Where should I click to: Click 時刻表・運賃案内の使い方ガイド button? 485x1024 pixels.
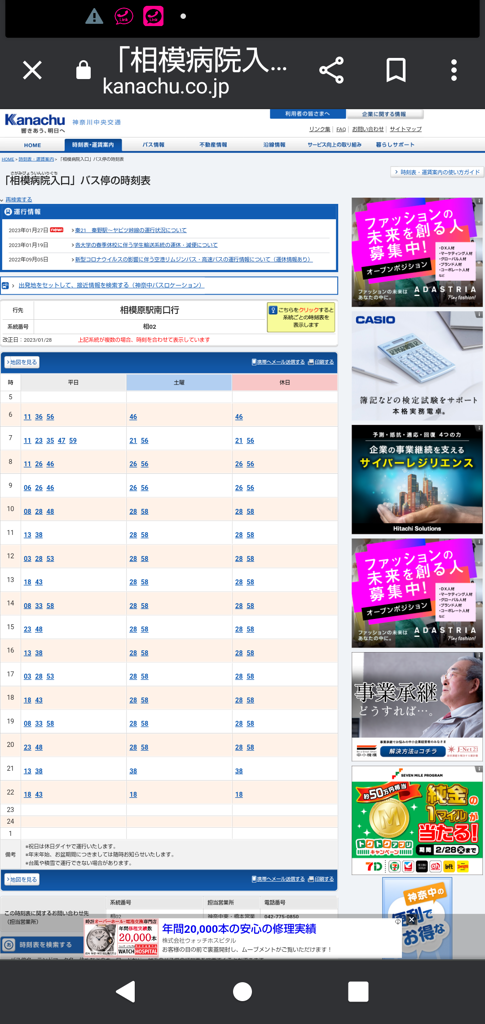(x=437, y=172)
